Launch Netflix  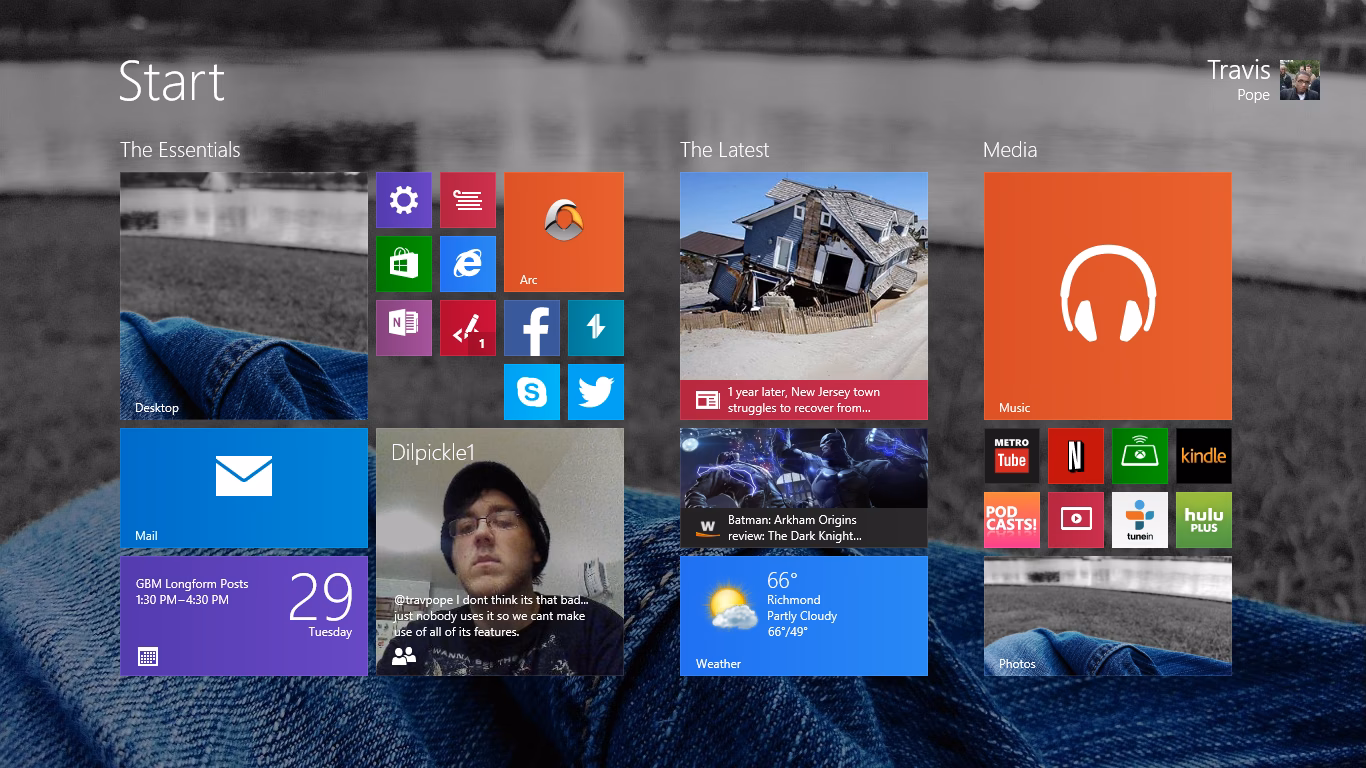coord(1075,456)
